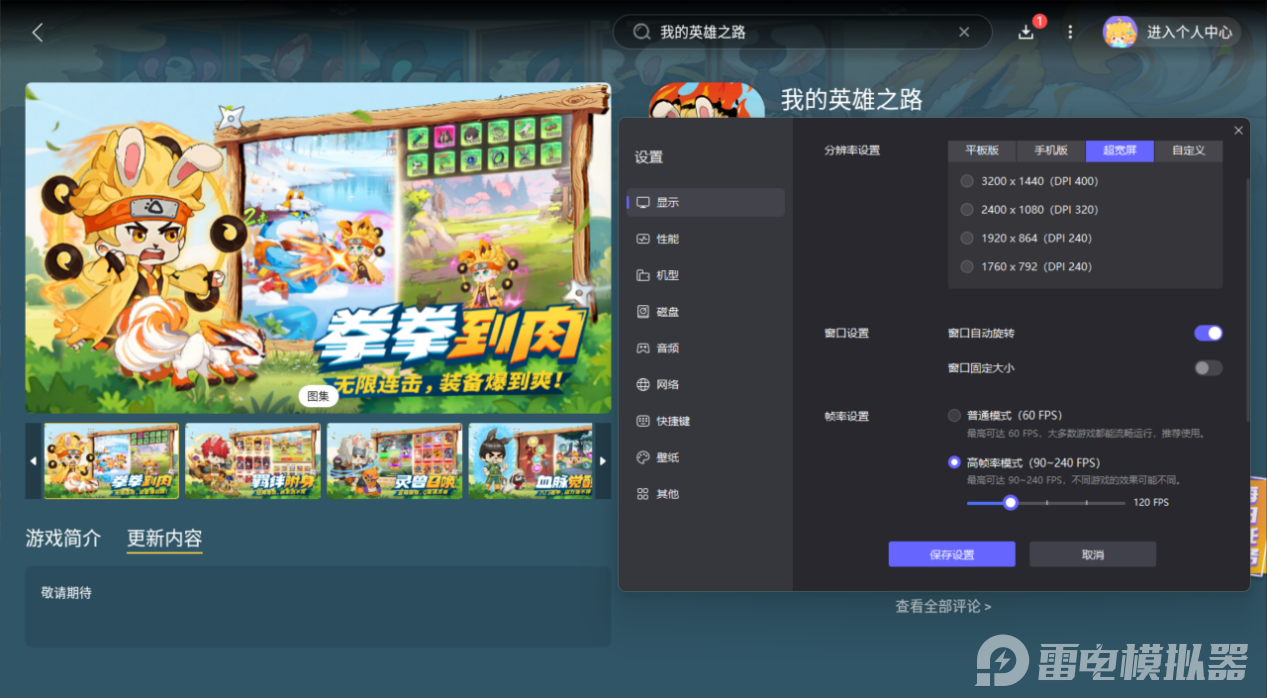Switch to 平板版 resolution tab
This screenshot has width=1267, height=698.
(x=982, y=151)
